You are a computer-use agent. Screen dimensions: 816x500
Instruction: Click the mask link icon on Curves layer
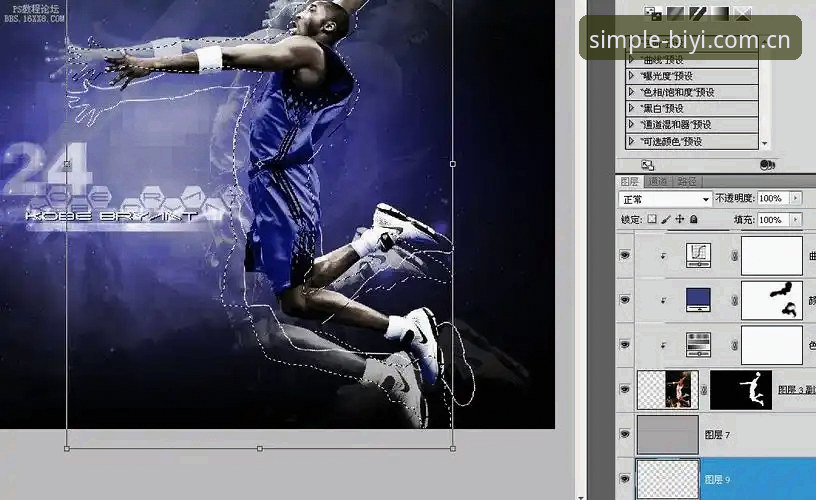(734, 255)
